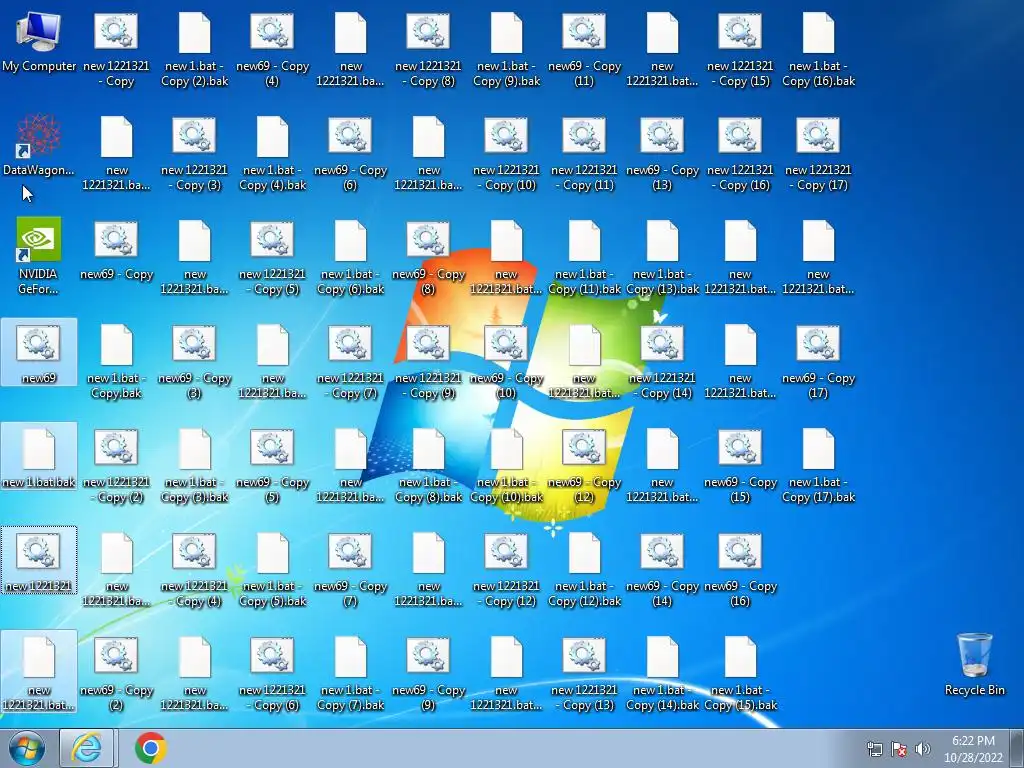Open the Action Center flag icon
Screen dimensions: 1024x768
(x=899, y=749)
